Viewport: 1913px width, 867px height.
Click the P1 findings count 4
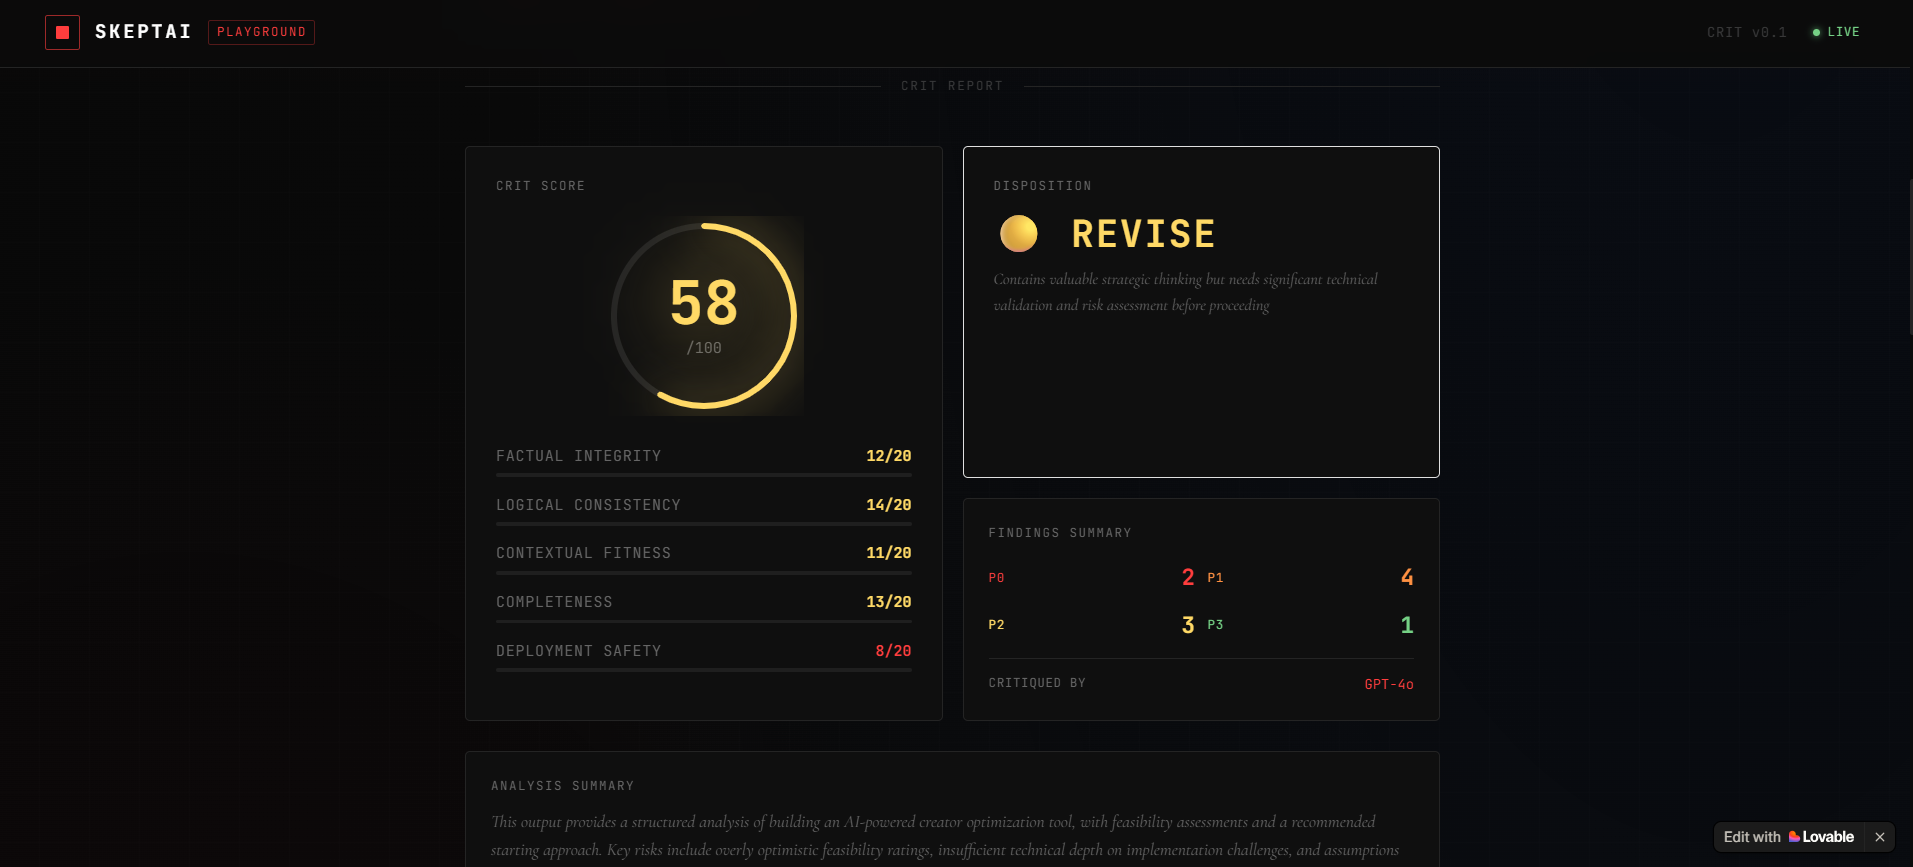pyautogui.click(x=1407, y=577)
